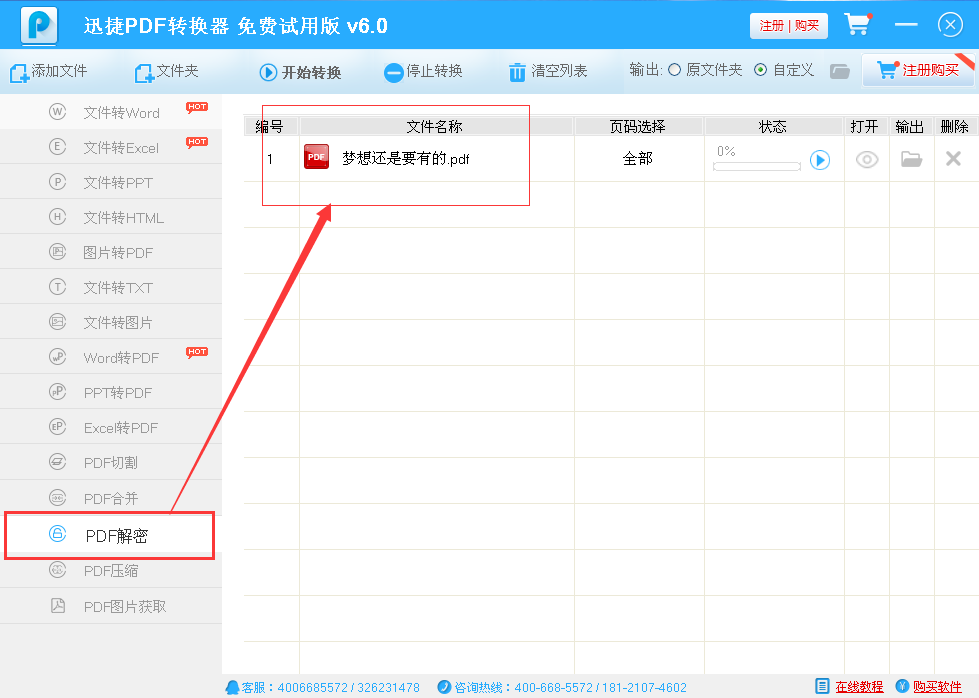Click file name 梦想还是要有的.pdf

[x=406, y=159]
